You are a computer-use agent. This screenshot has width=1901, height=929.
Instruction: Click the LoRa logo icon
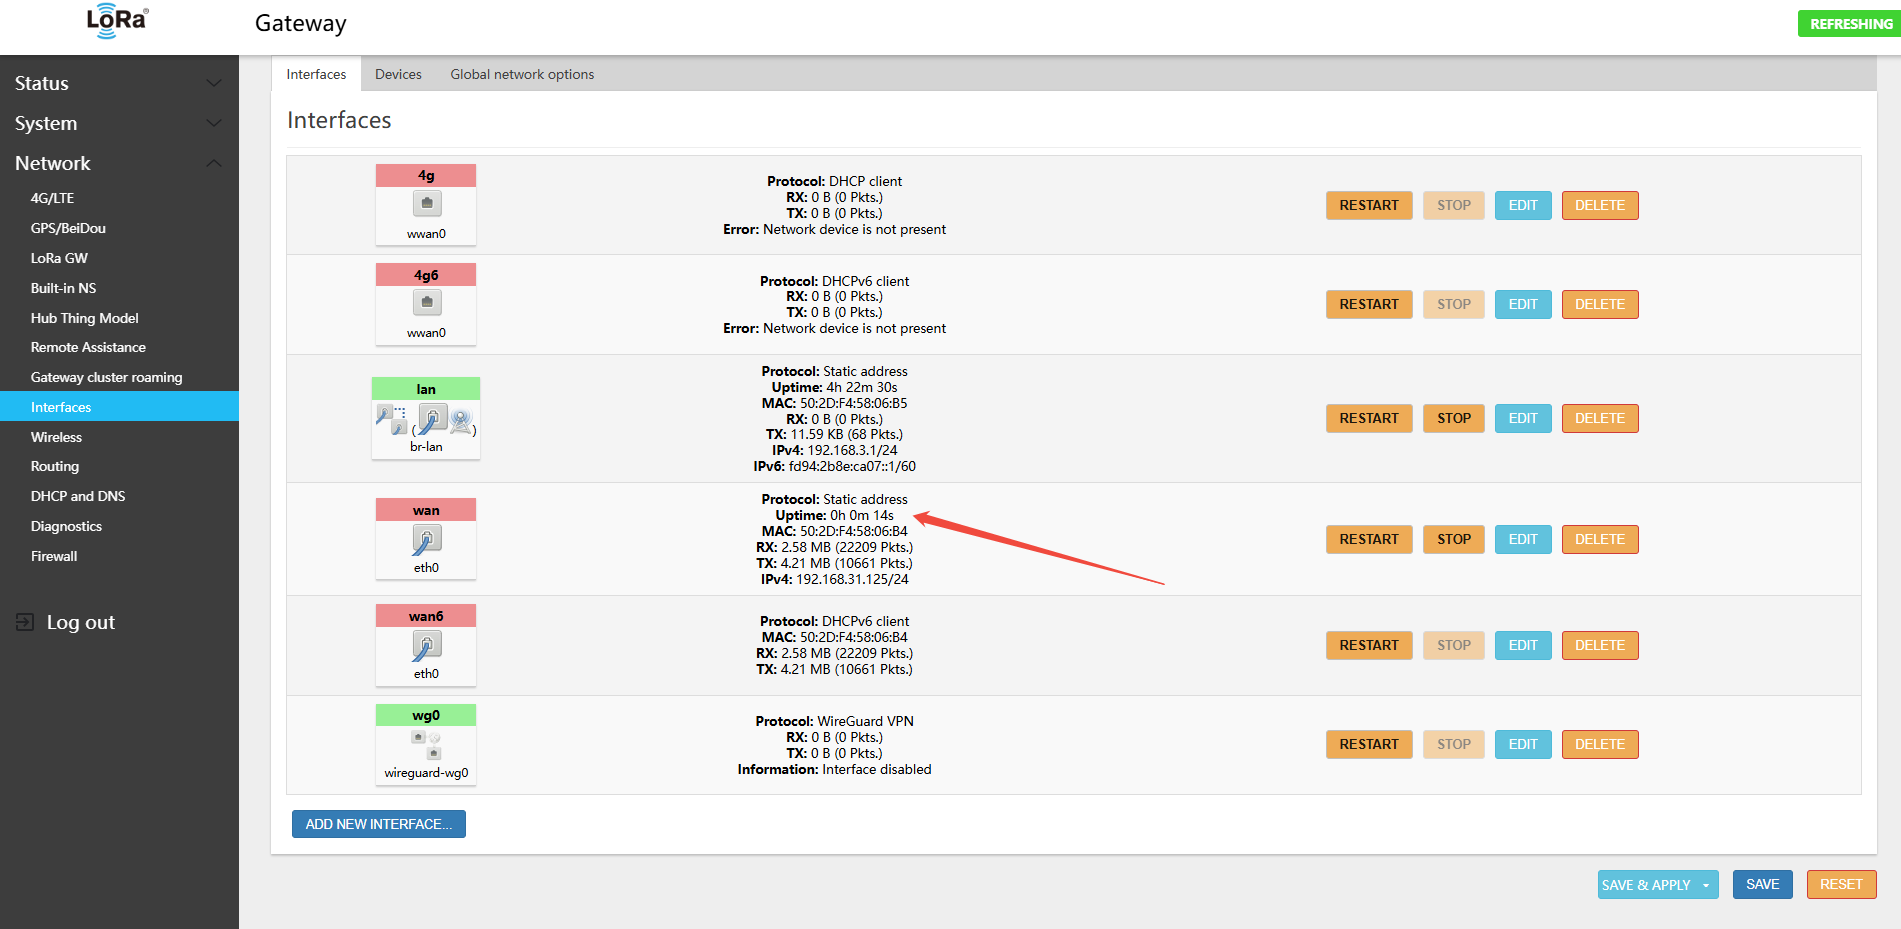tap(117, 22)
